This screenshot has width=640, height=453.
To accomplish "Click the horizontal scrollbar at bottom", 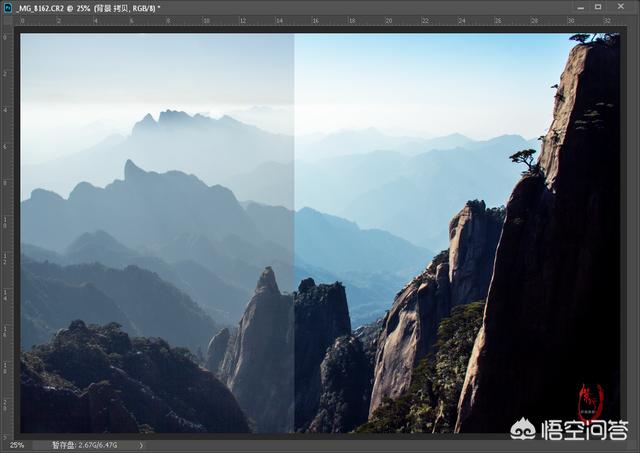I will click(x=380, y=445).
